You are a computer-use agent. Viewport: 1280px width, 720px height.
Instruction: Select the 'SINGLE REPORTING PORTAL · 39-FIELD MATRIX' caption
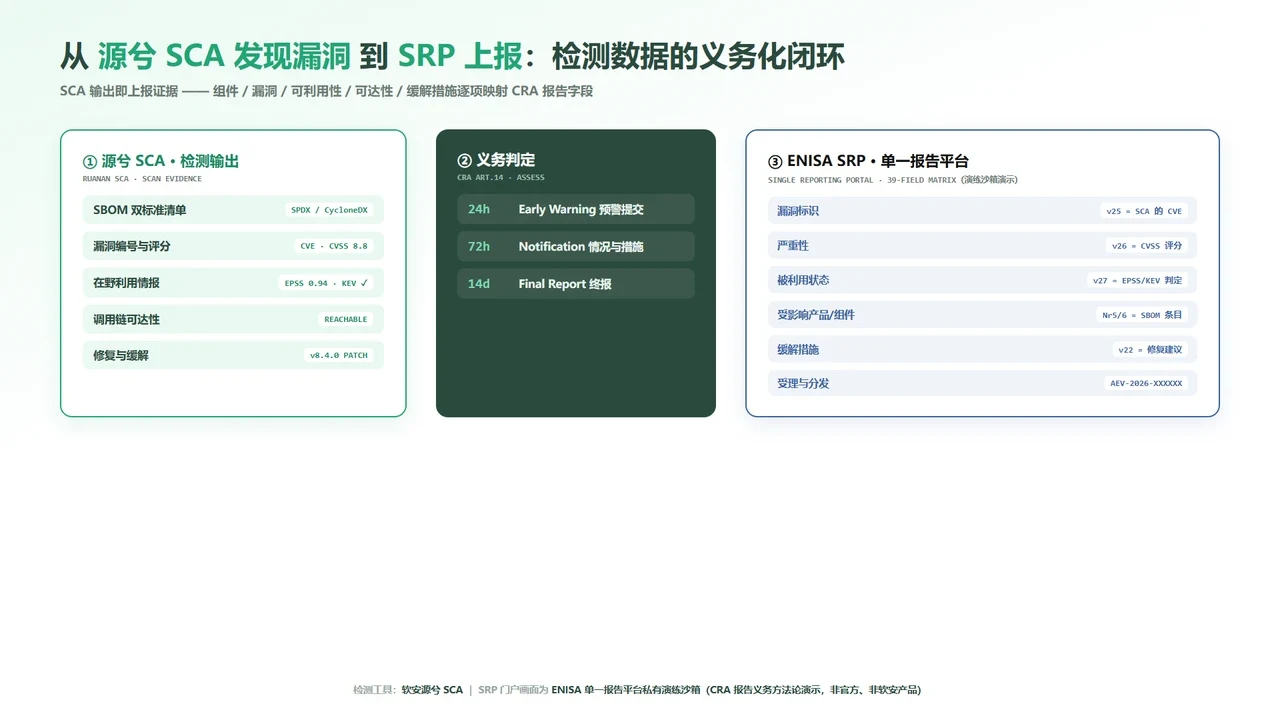893,180
